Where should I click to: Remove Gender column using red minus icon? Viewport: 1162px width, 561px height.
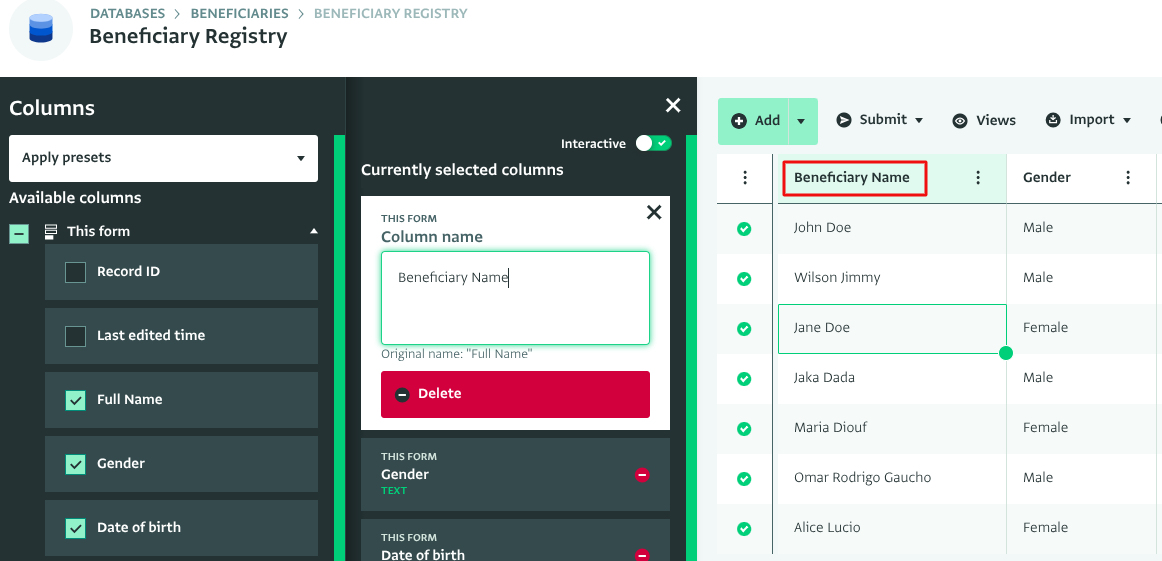point(642,475)
